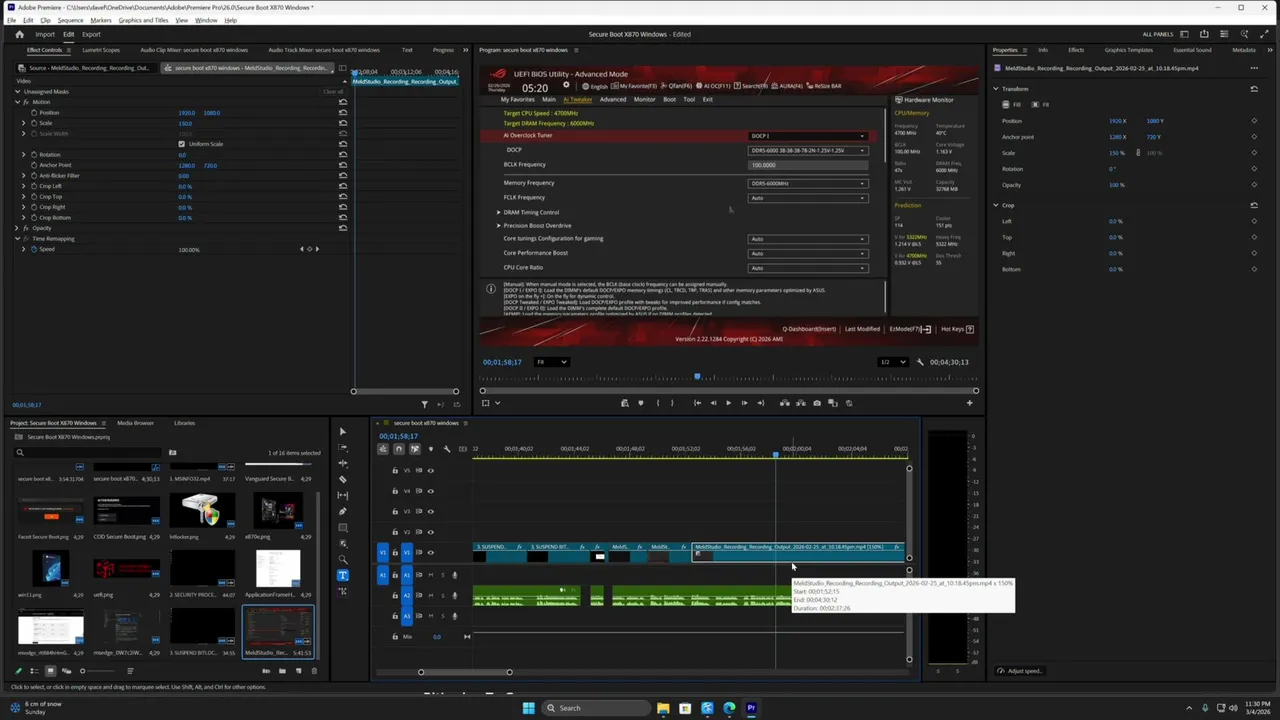Viewport: 1280px width, 720px height.
Task: Click the program monitor scrubber playhead
Action: [697, 378]
